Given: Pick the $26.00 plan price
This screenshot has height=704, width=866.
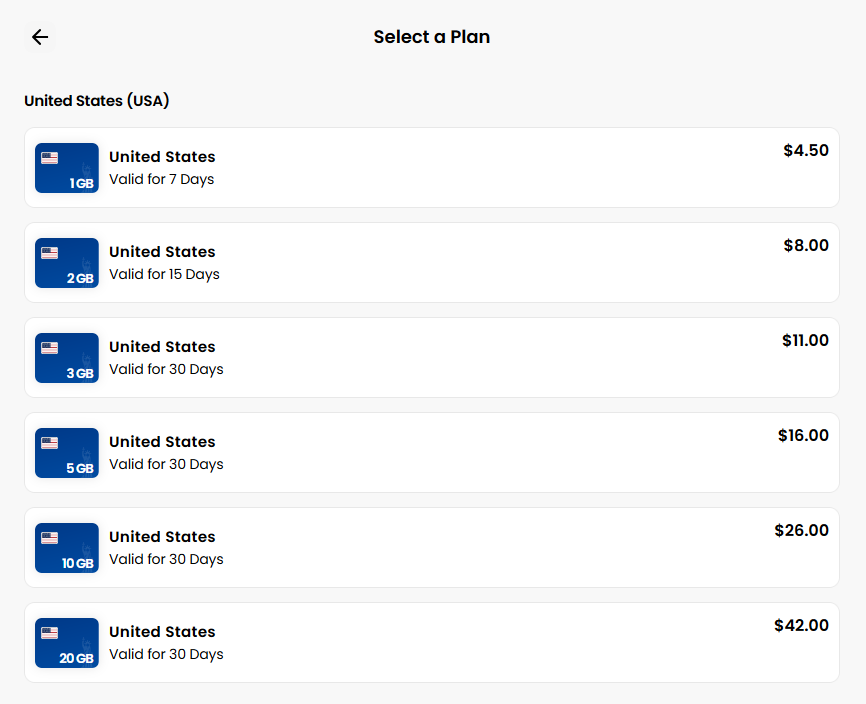Looking at the screenshot, I should (801, 531).
